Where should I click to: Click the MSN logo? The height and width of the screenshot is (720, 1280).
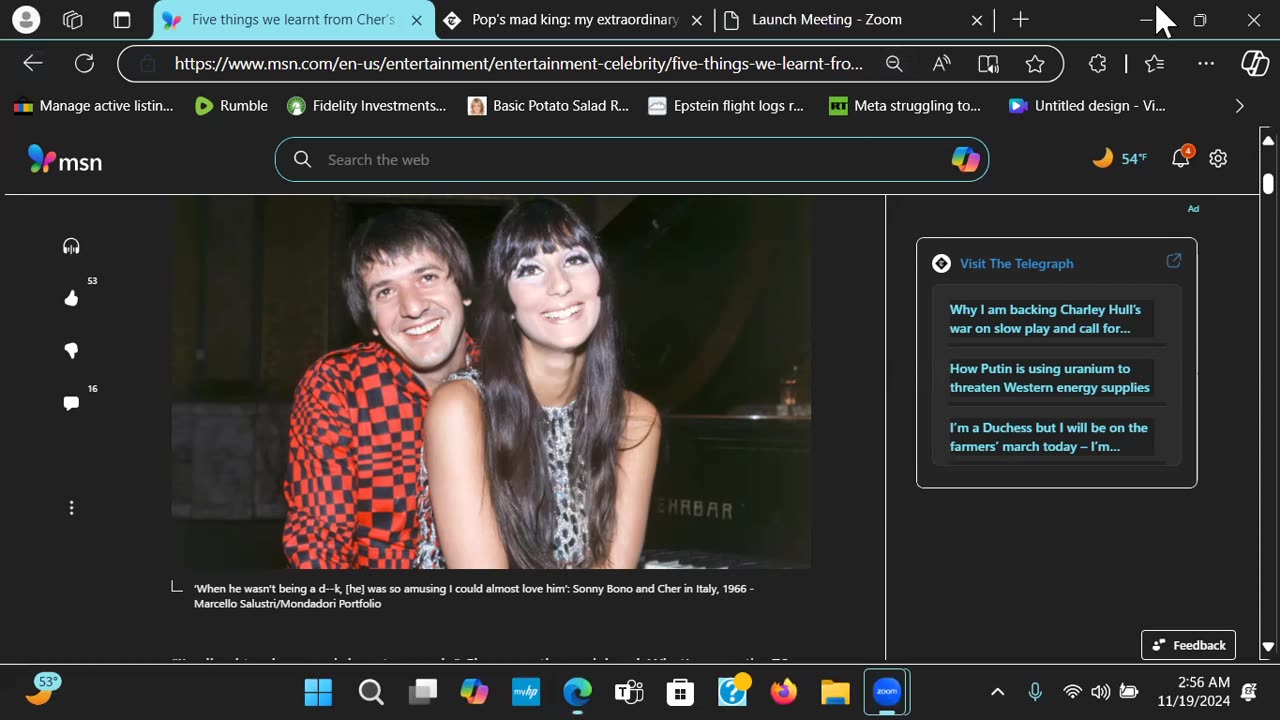coord(65,160)
